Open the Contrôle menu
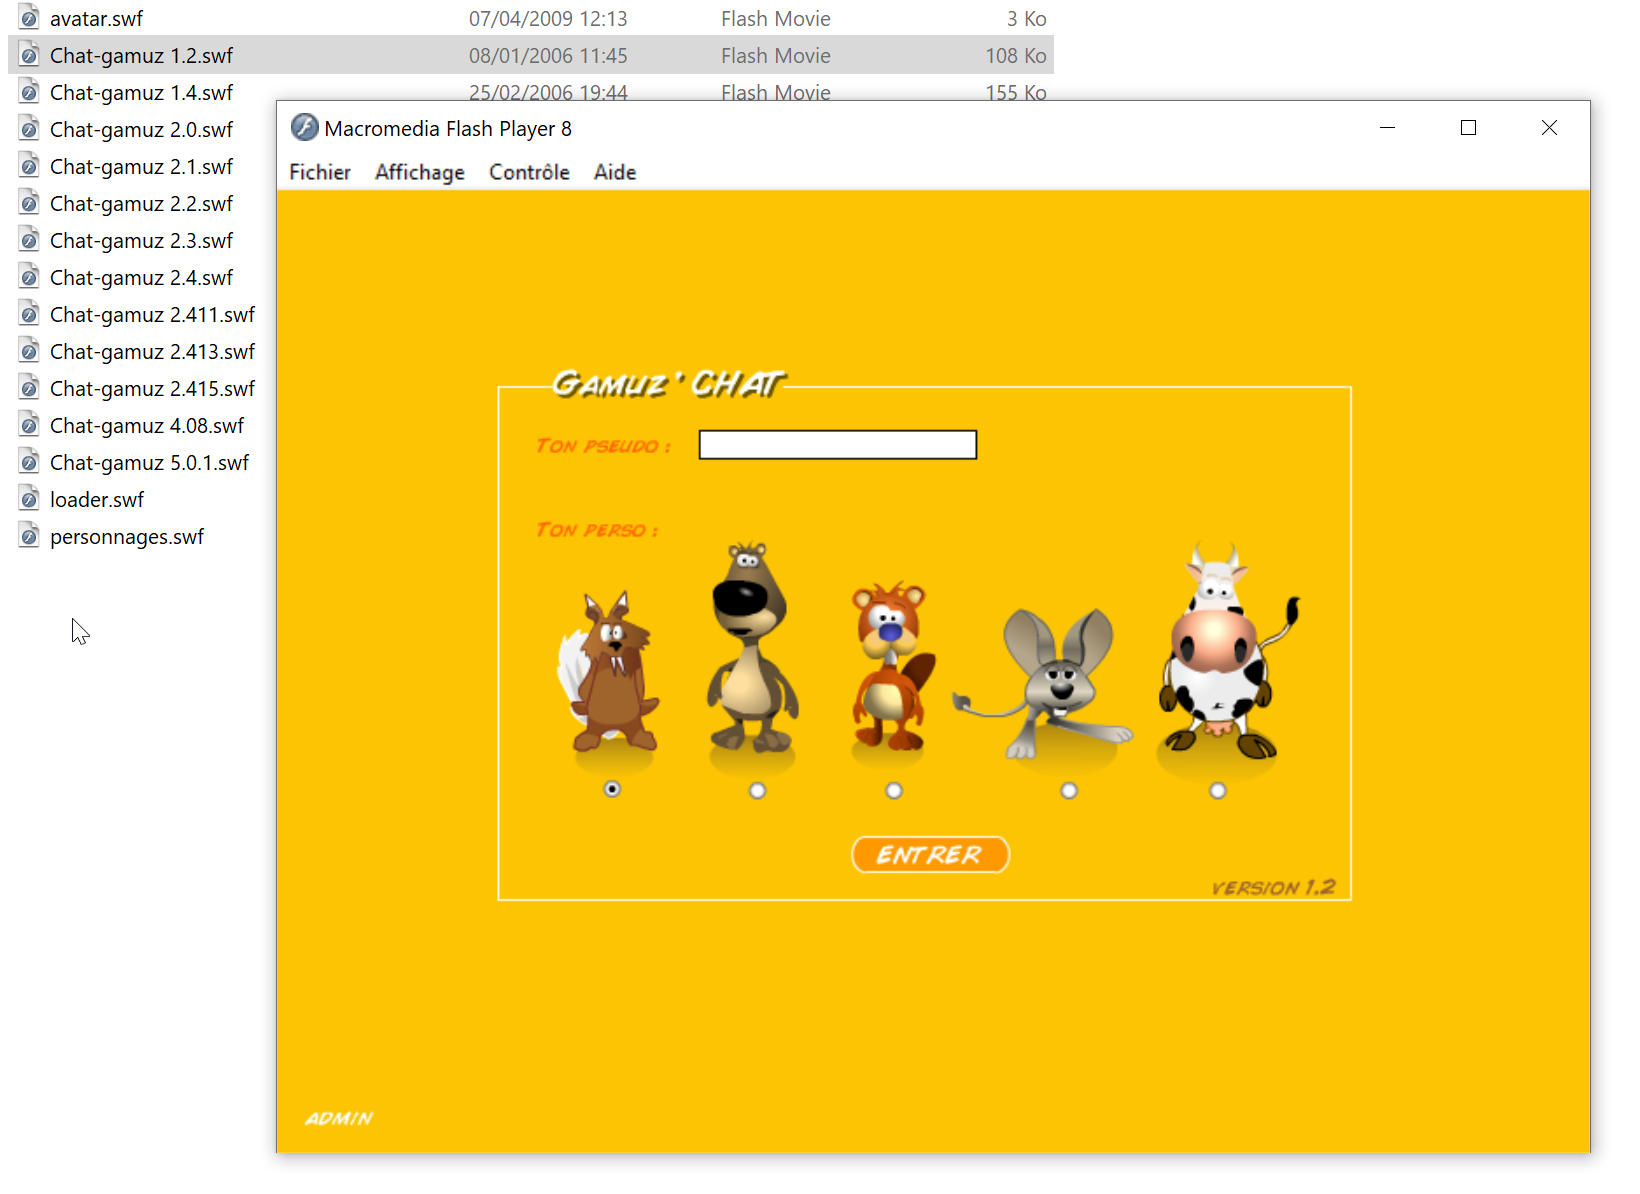1640x1194 pixels. coord(529,172)
